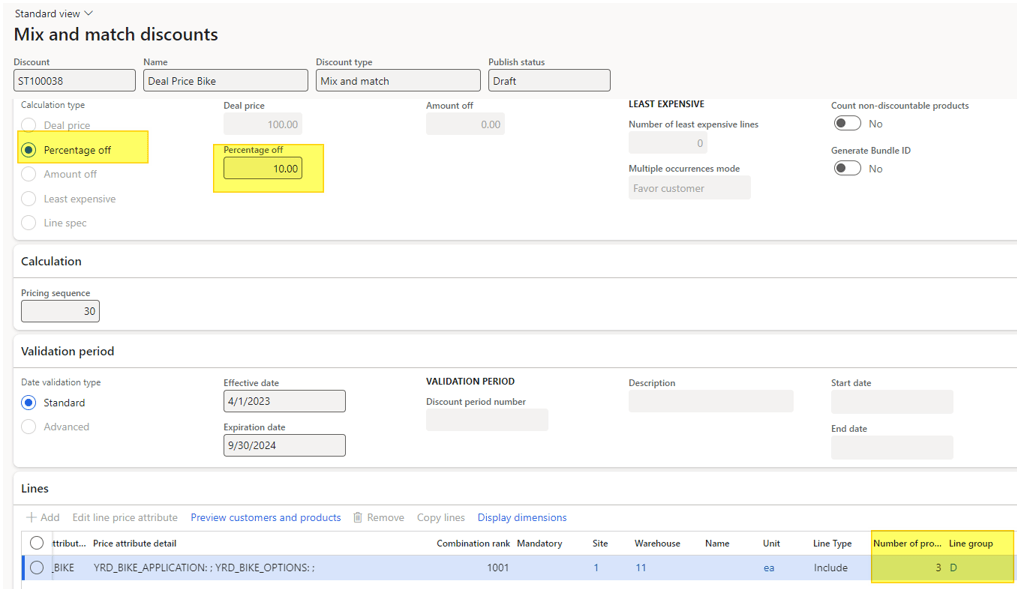Screen dimensions: 1017x589
Task: Click the Pricing sequence field
Action: 60,311
